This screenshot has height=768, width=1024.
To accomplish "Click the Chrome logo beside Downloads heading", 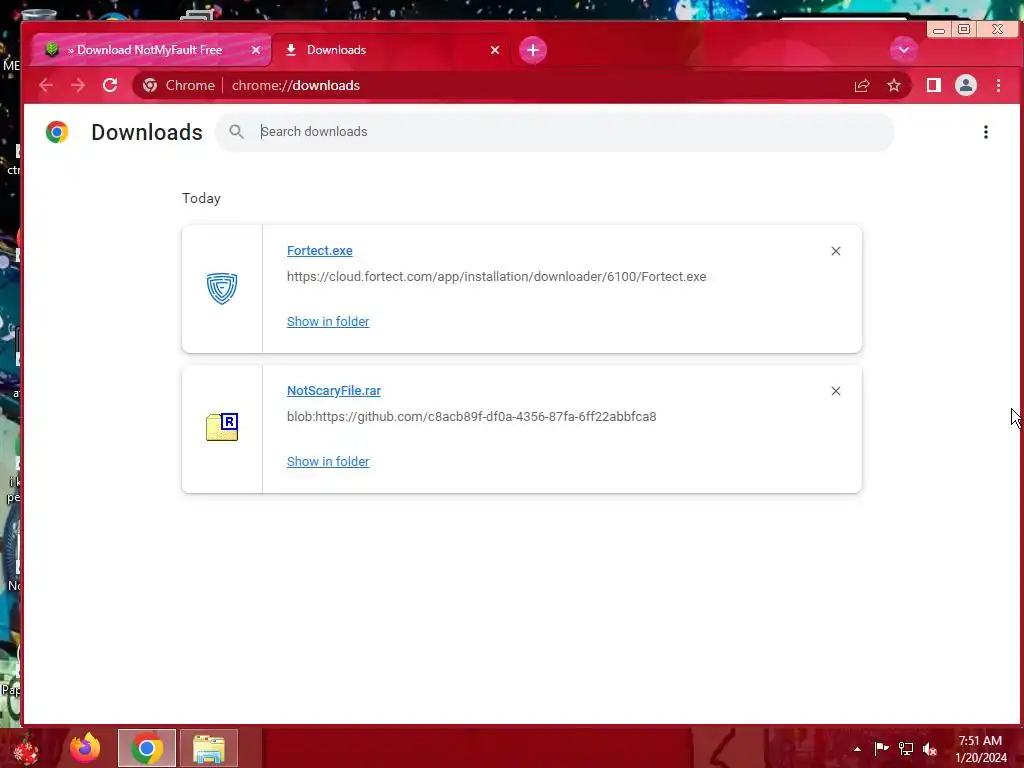I will coord(57,132).
